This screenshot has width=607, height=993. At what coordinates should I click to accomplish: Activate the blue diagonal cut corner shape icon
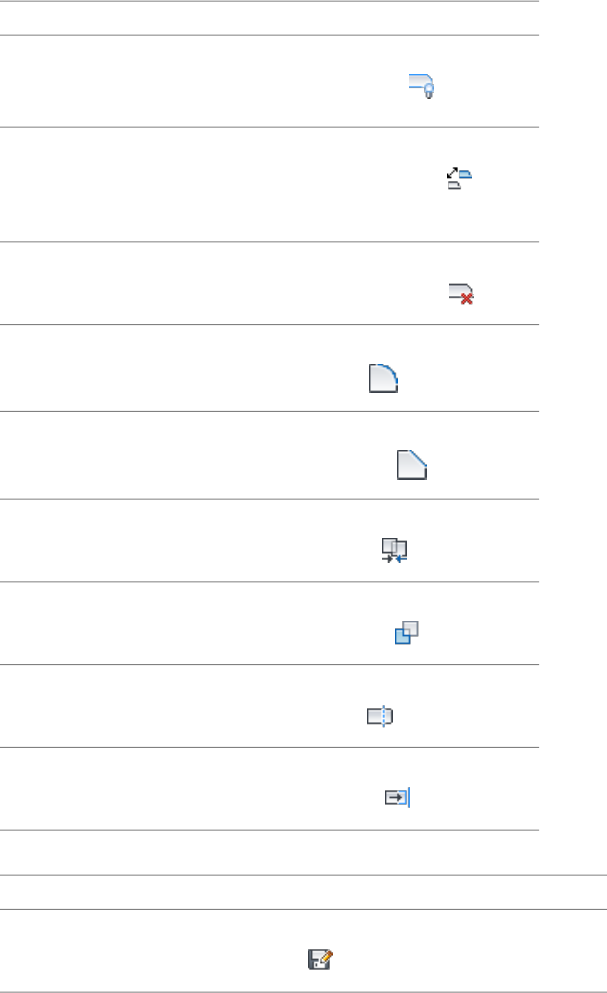[411, 465]
